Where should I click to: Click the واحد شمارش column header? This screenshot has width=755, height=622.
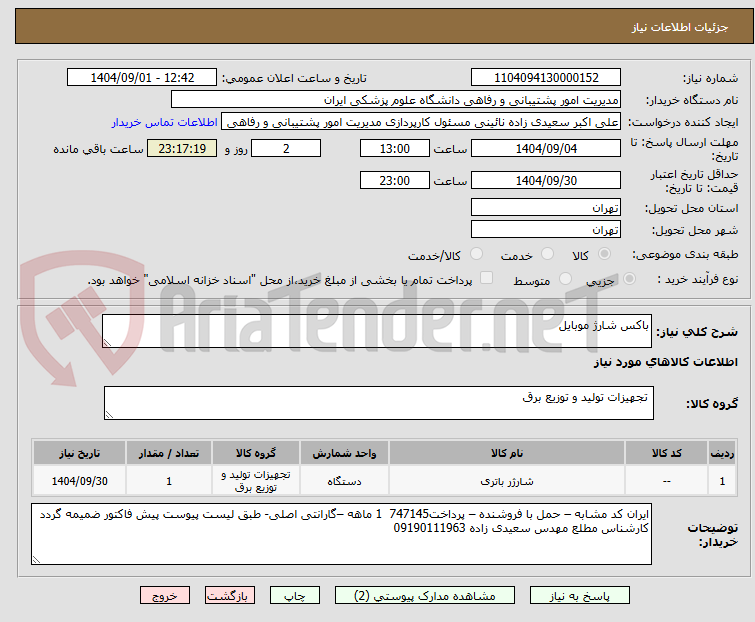[344, 453]
